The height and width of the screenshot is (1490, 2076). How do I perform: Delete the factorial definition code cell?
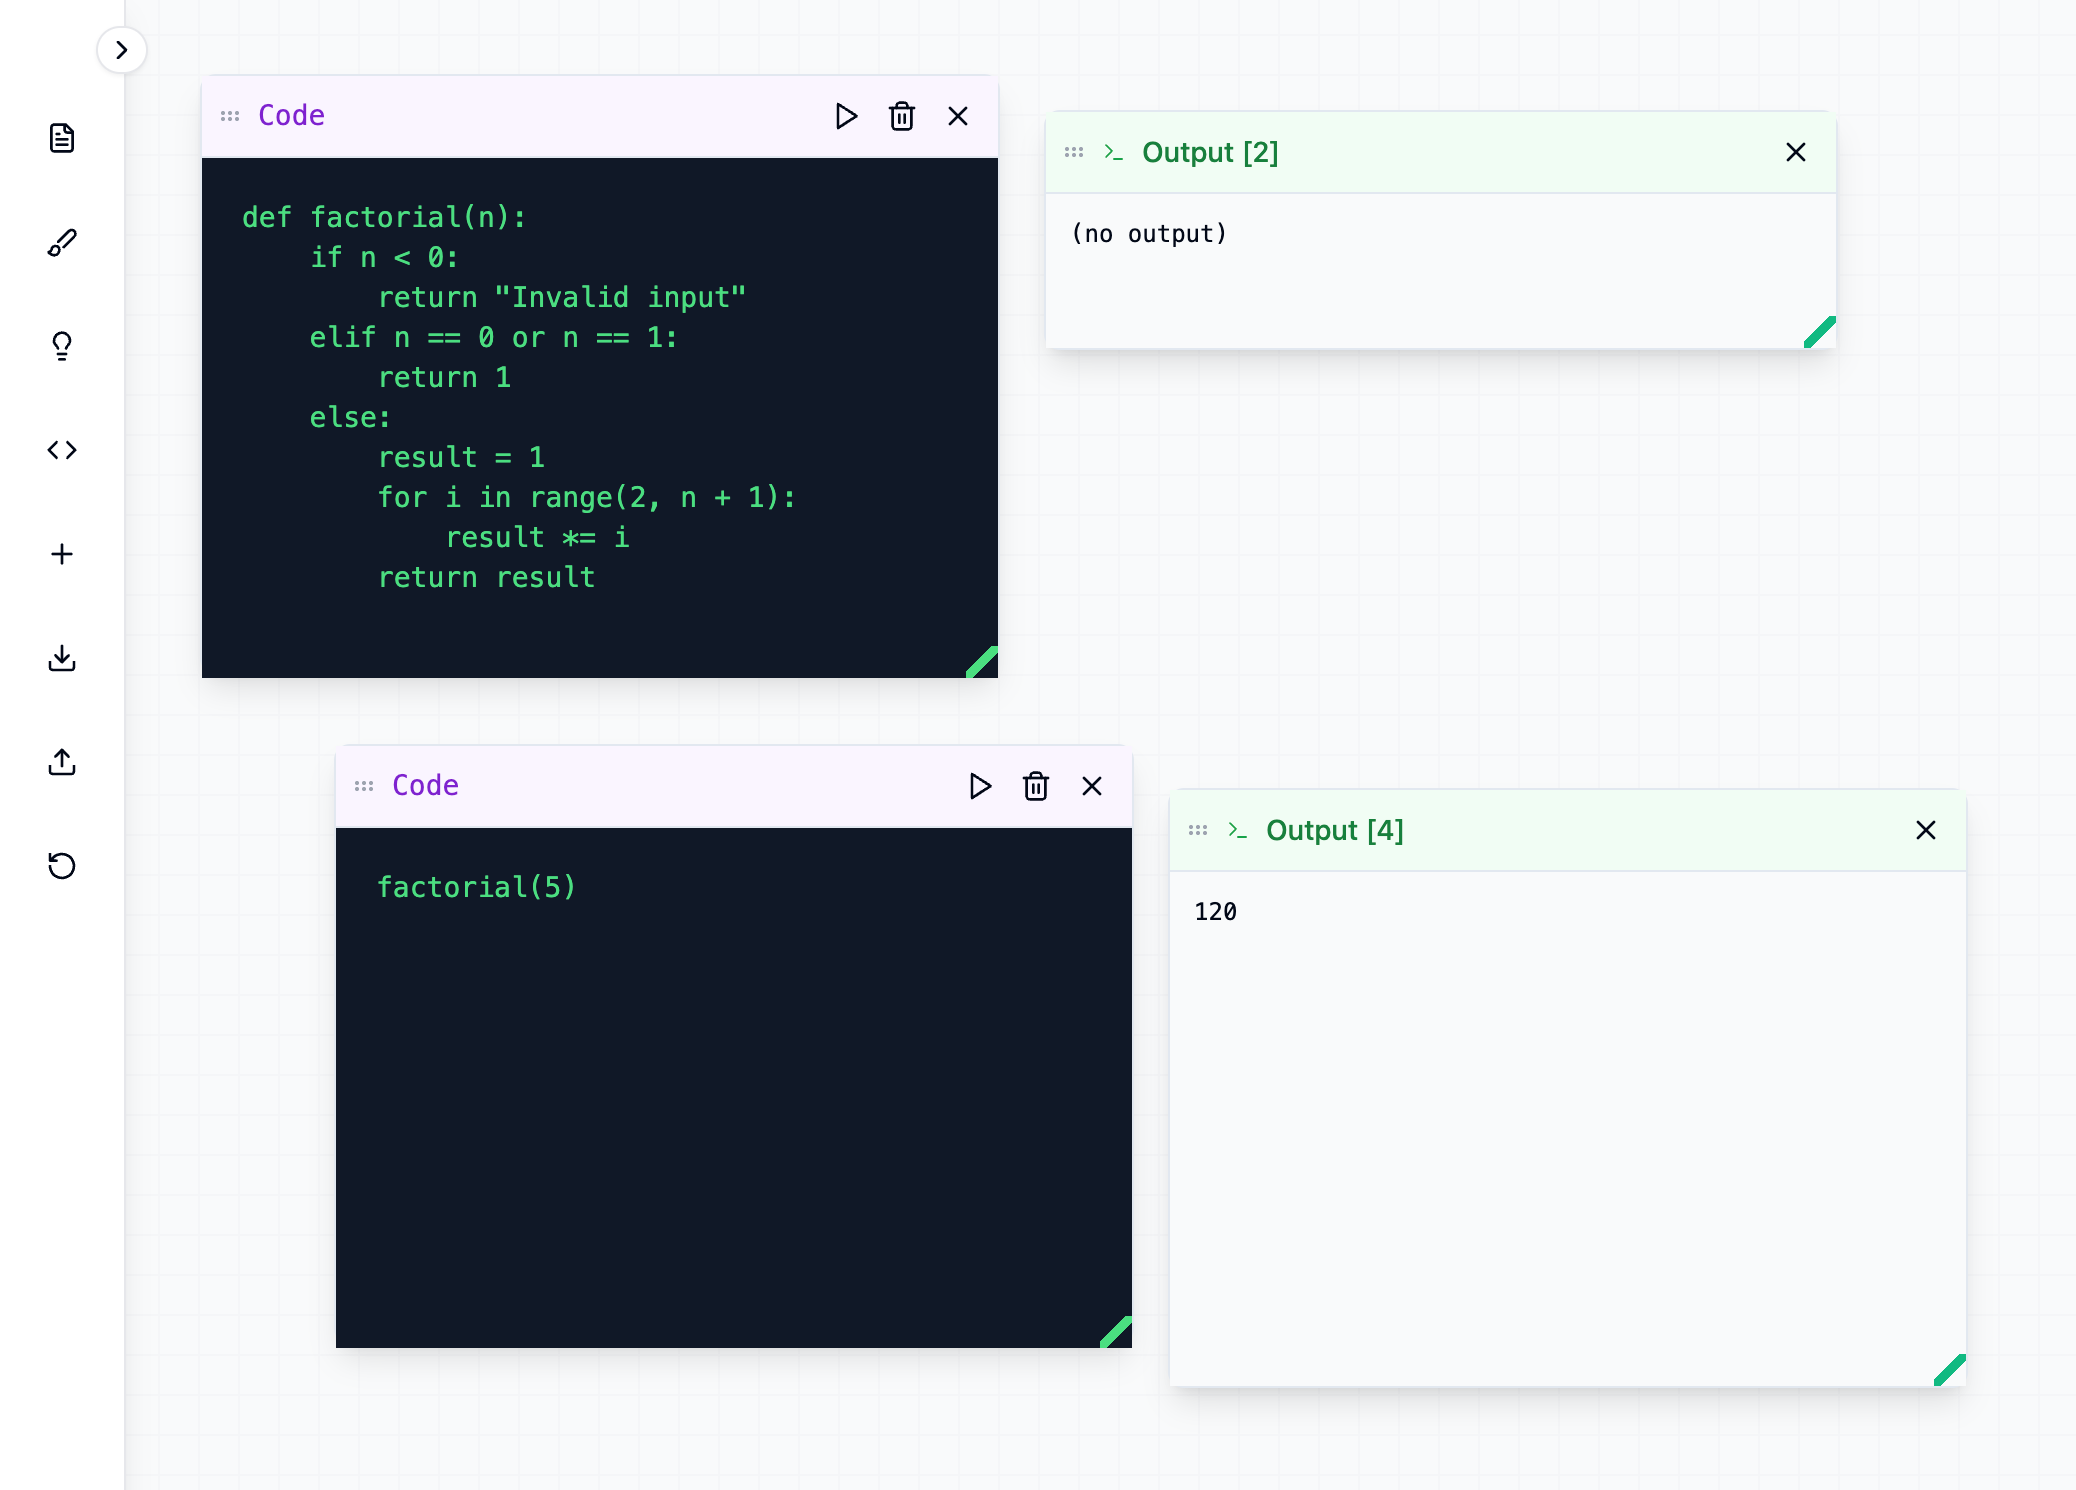[x=902, y=116]
